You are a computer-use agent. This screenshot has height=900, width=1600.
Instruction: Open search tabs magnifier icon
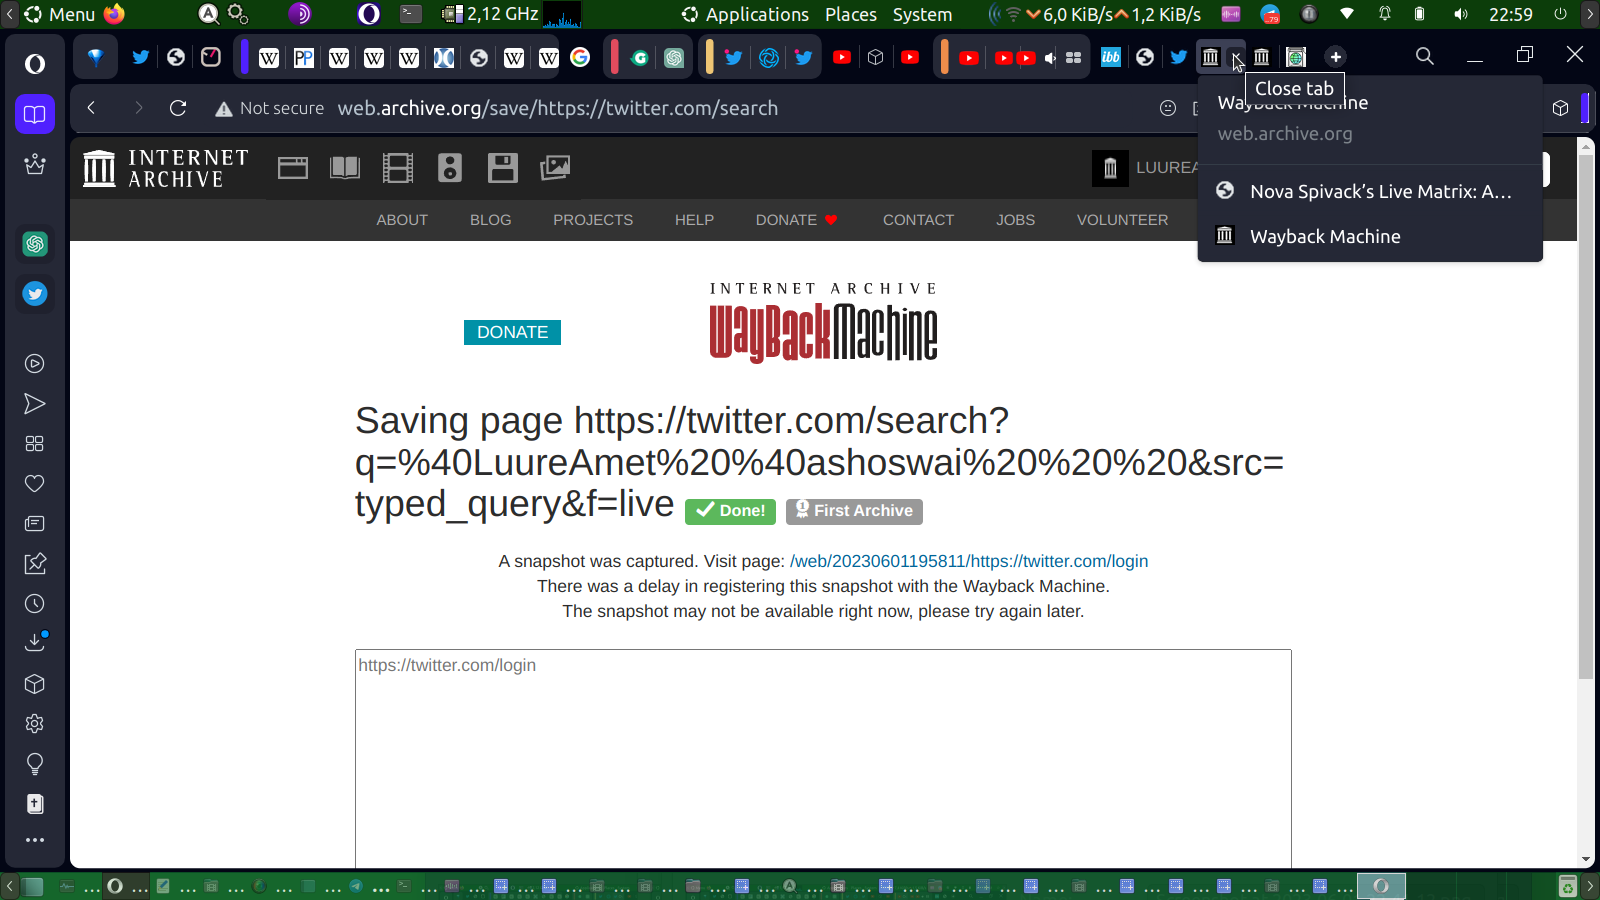pos(1425,56)
